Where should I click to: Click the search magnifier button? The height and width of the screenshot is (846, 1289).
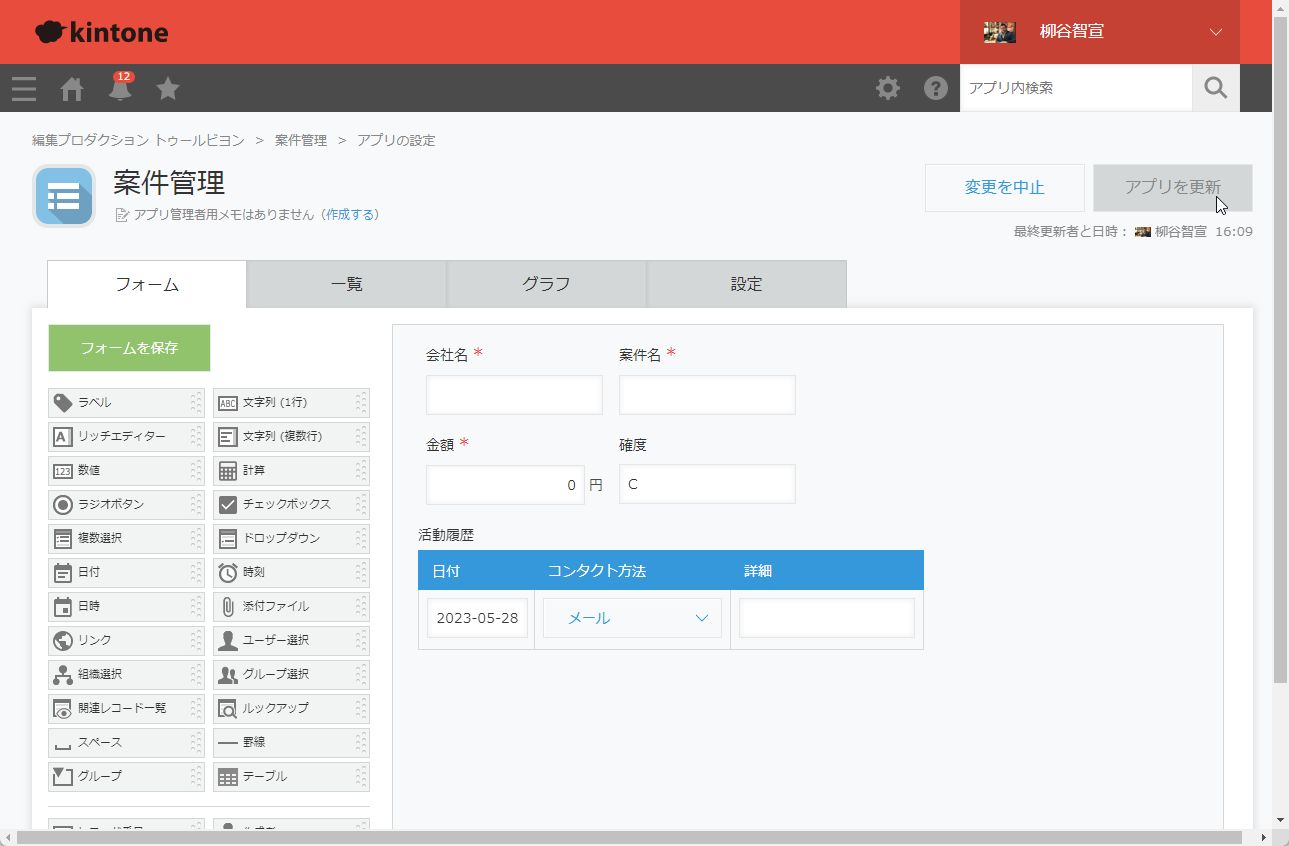tap(1215, 88)
